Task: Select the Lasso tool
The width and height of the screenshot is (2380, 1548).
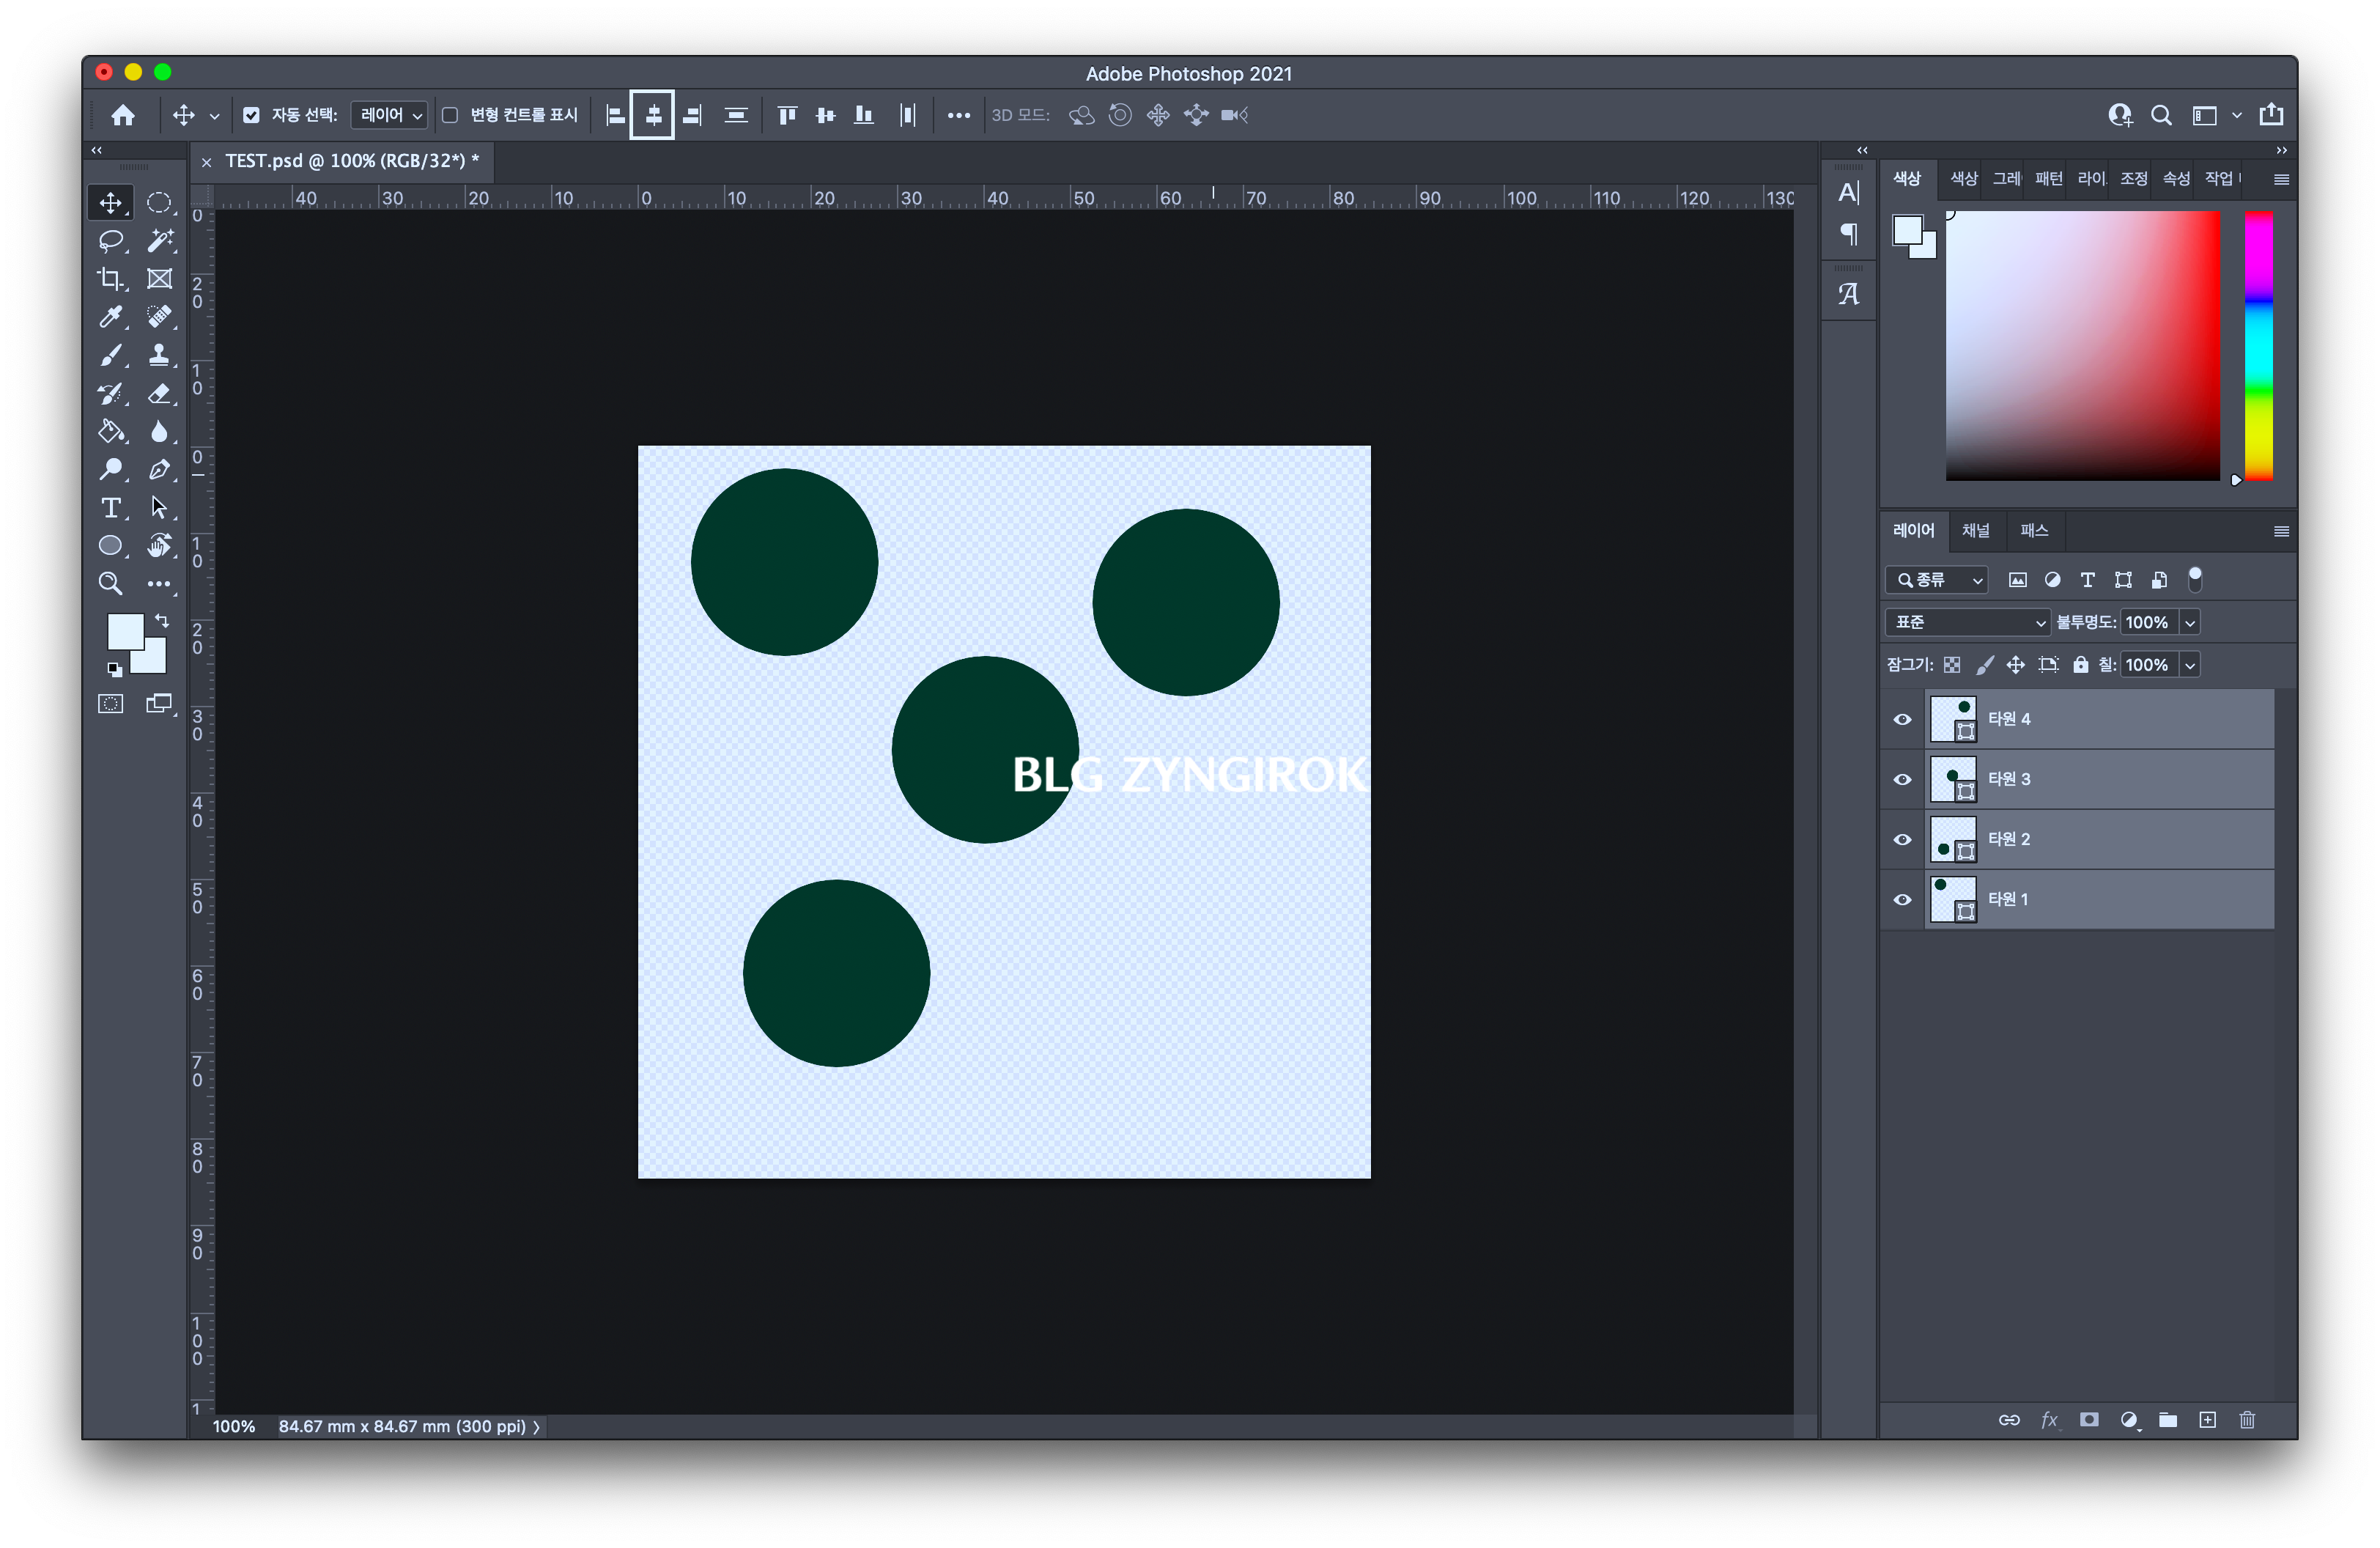Action: (110, 241)
